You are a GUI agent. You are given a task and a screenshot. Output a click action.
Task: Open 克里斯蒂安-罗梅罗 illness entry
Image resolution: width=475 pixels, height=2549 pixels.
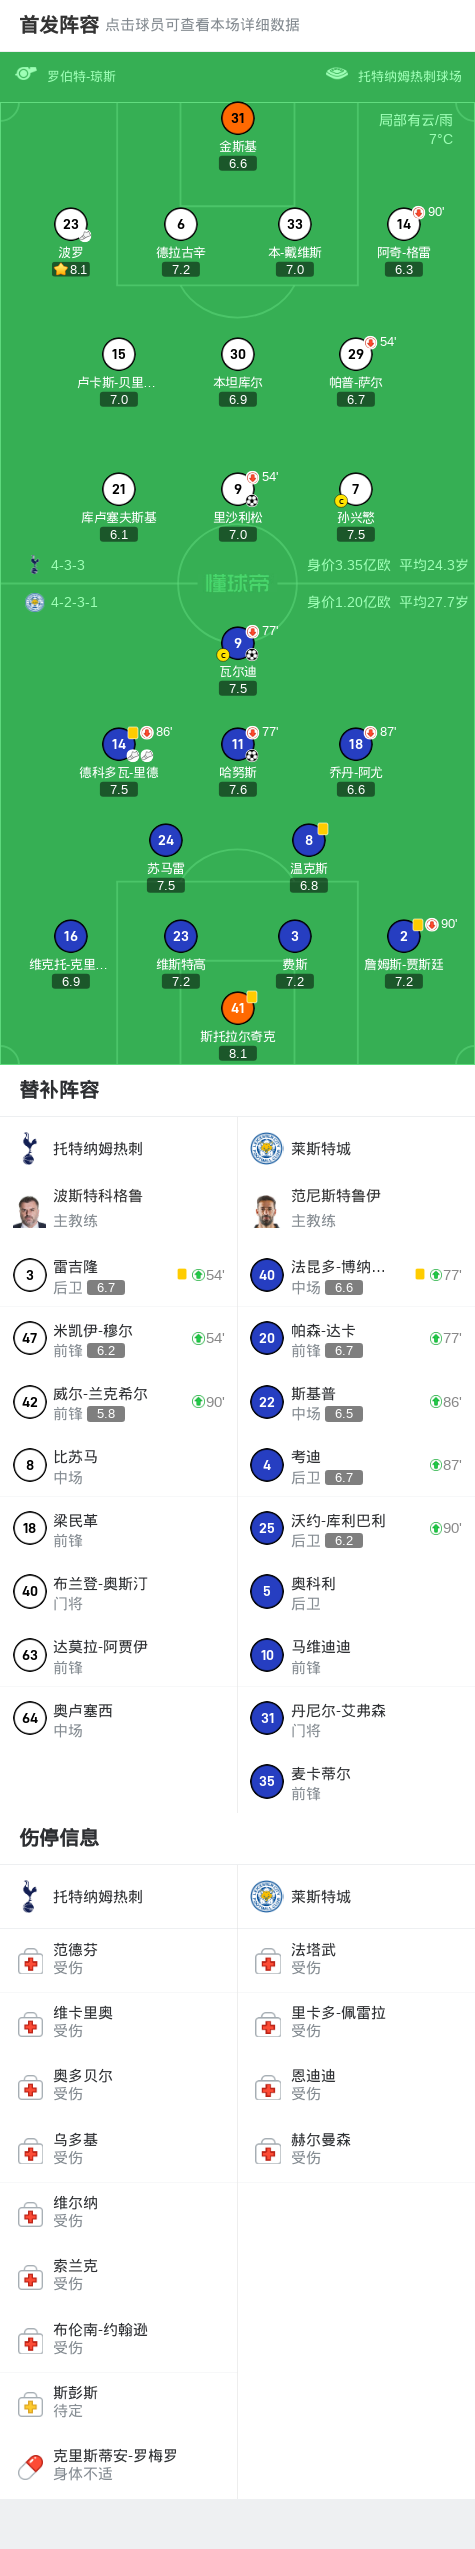pos(118,2466)
